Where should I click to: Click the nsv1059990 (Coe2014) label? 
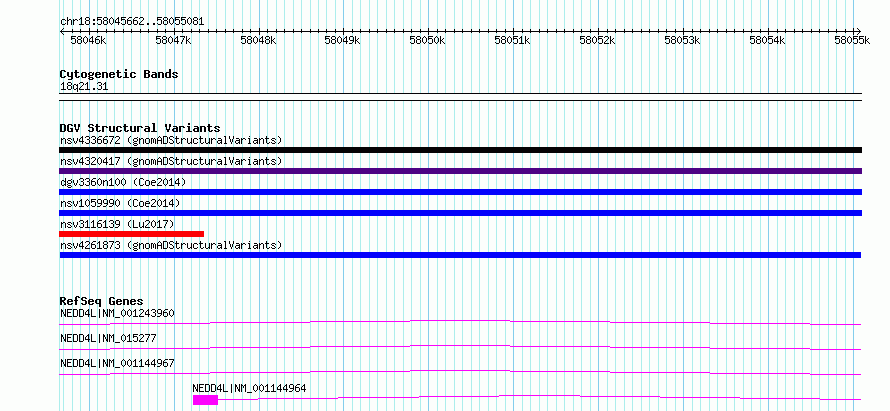120,203
